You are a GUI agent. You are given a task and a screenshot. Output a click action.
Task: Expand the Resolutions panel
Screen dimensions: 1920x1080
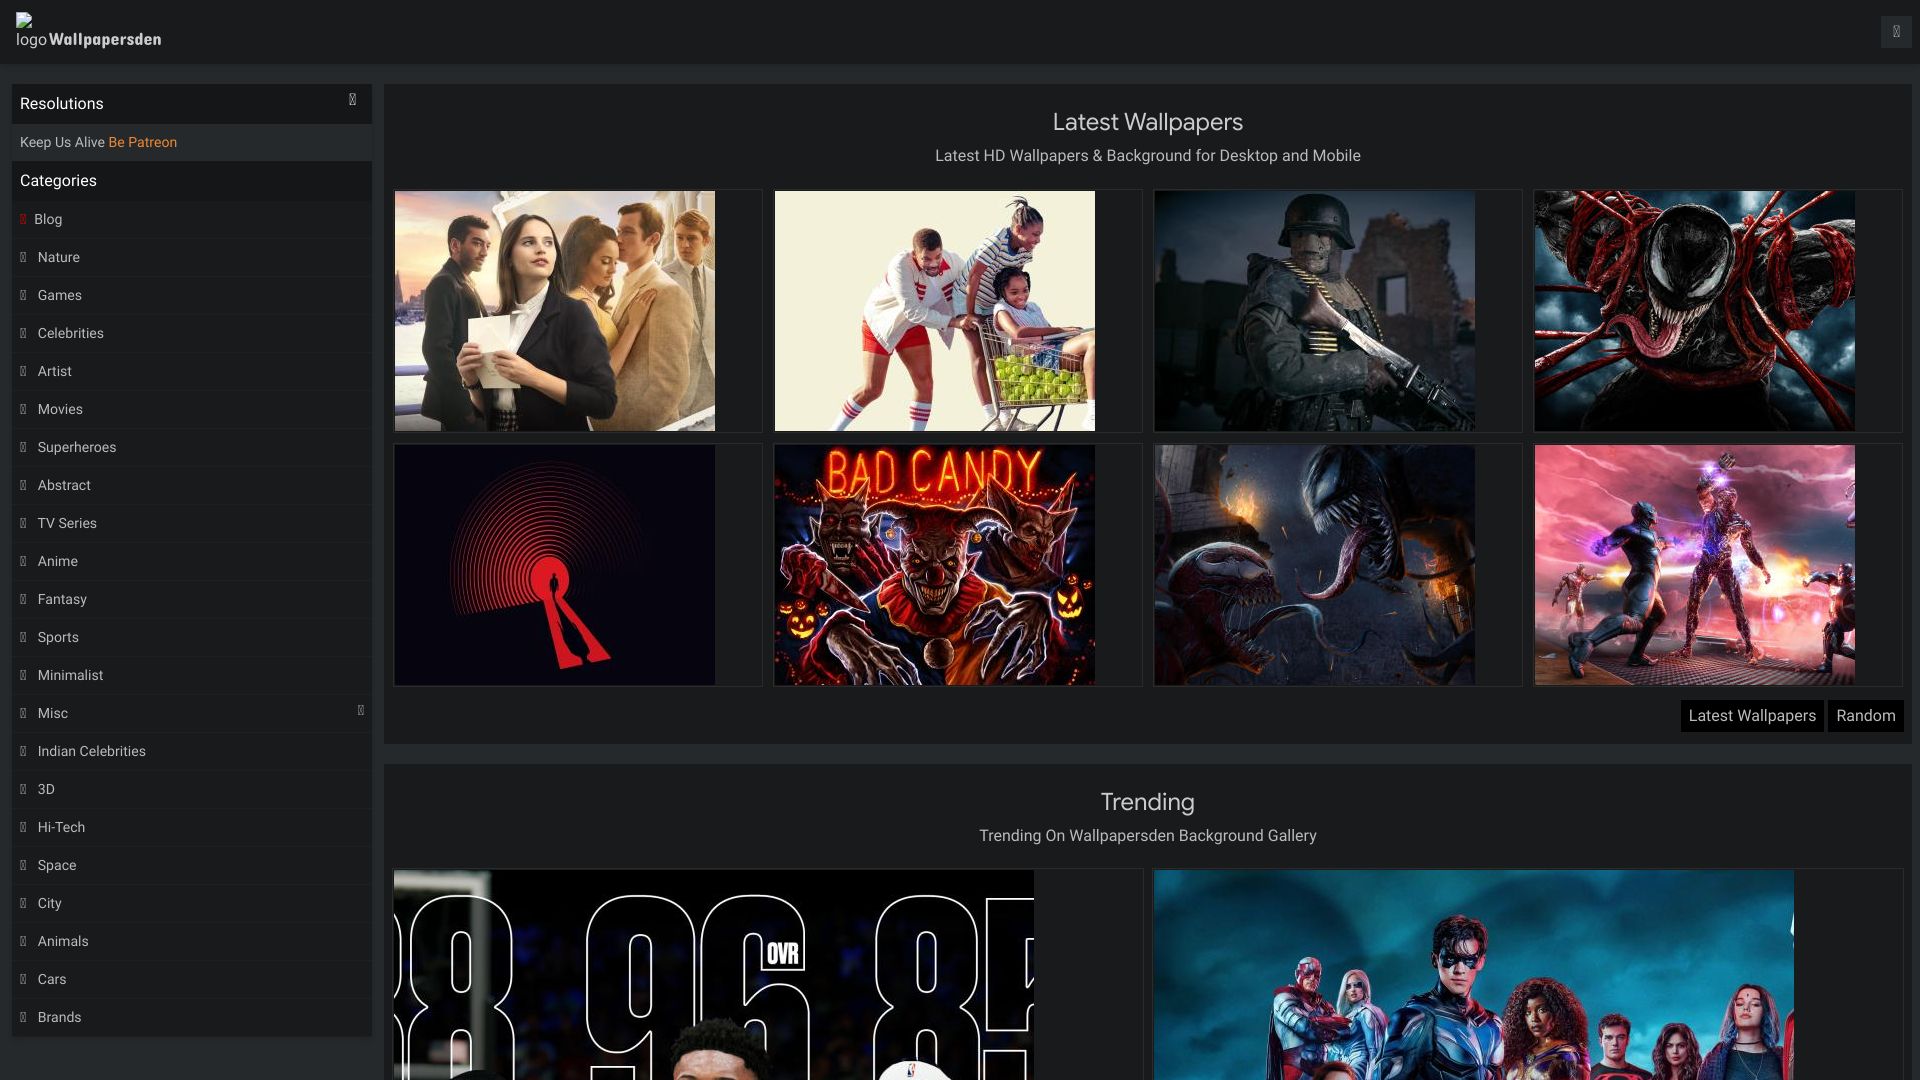coord(352,100)
